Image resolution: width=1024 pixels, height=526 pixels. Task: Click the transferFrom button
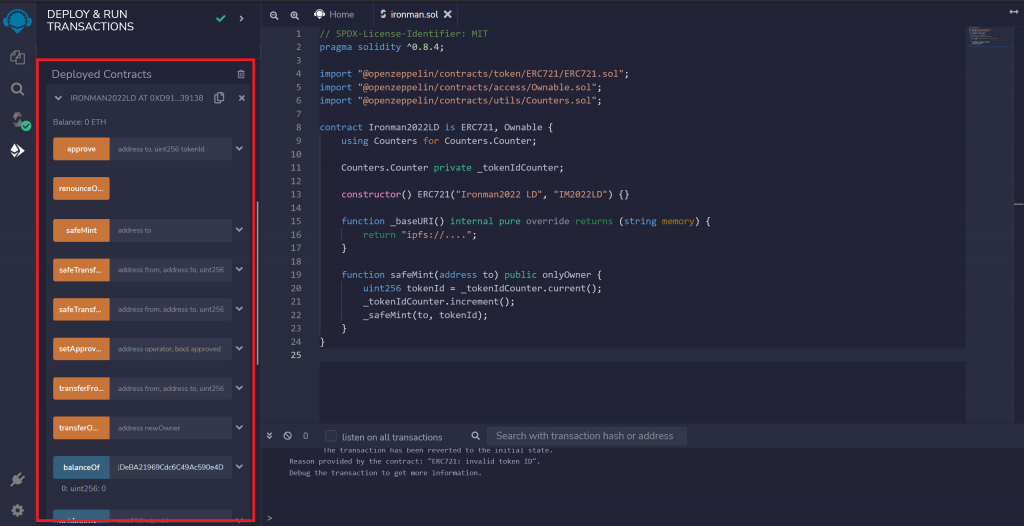[81, 388]
